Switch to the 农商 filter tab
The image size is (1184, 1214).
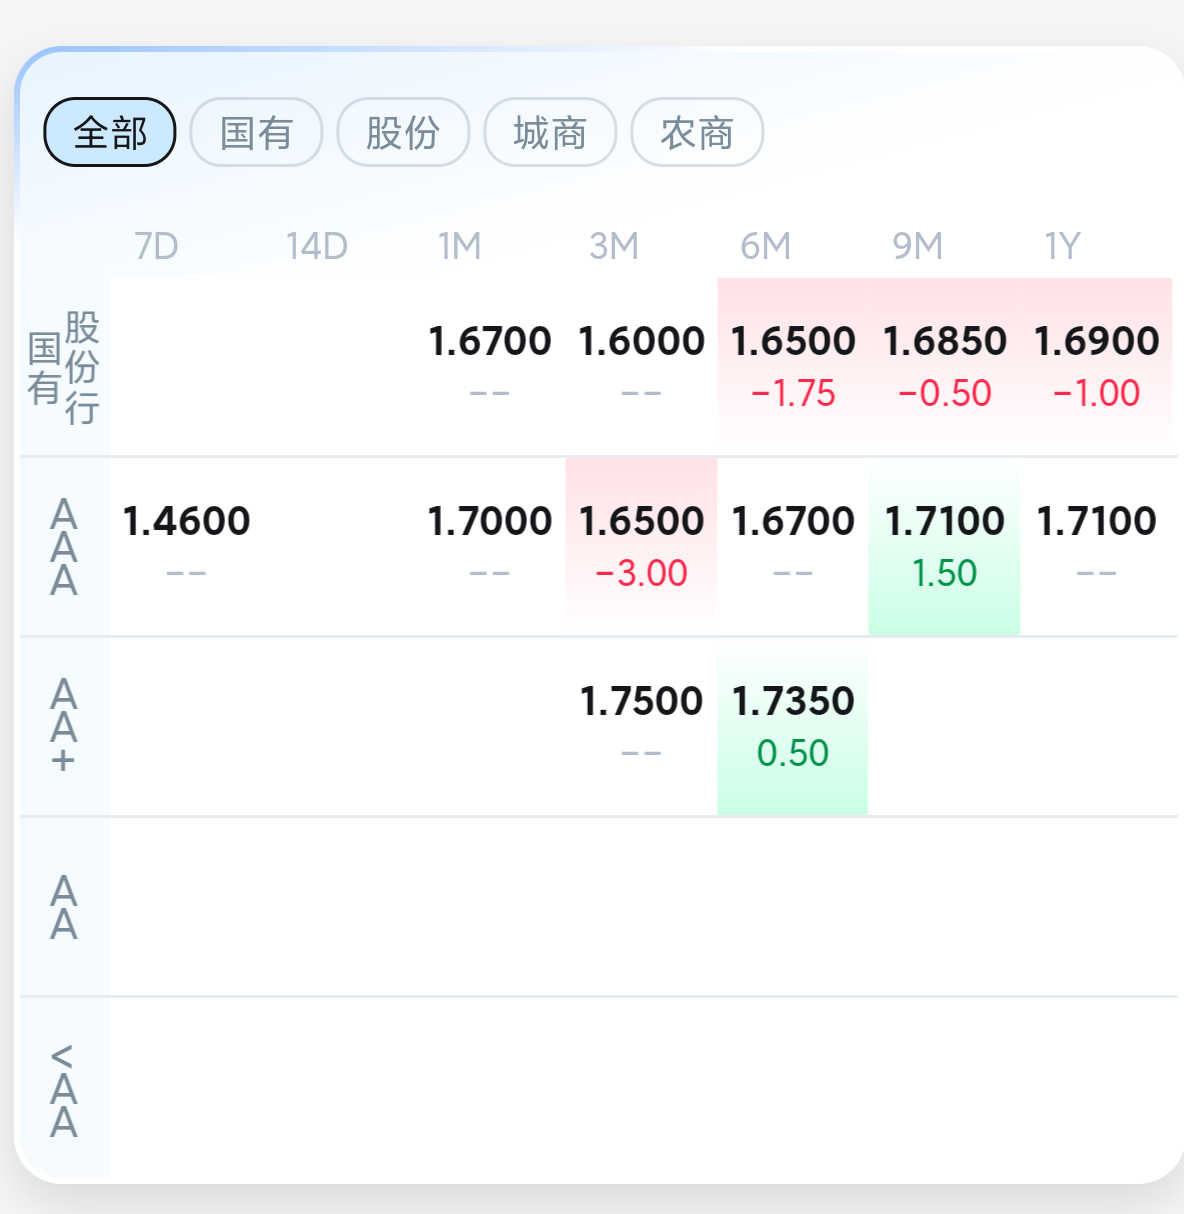click(697, 132)
